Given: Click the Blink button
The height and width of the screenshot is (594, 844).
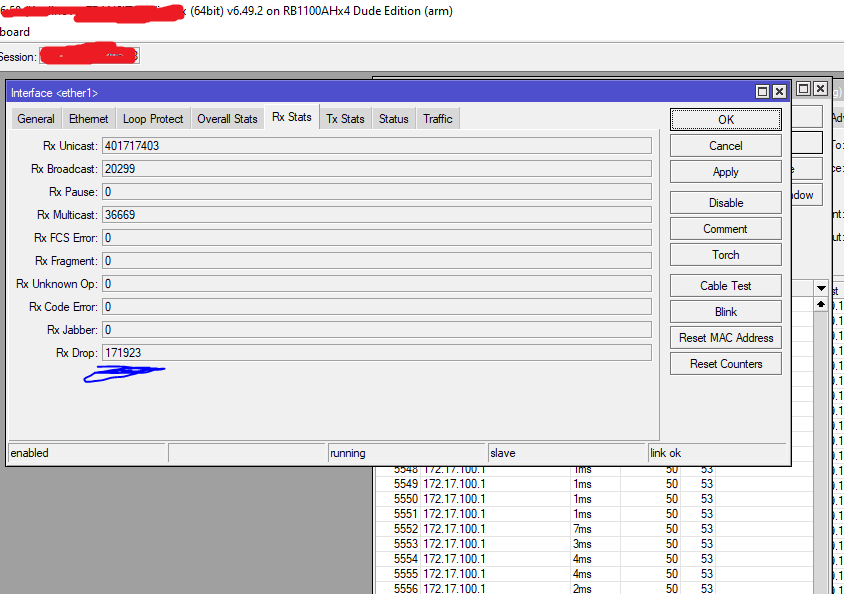Looking at the screenshot, I should pos(726,312).
